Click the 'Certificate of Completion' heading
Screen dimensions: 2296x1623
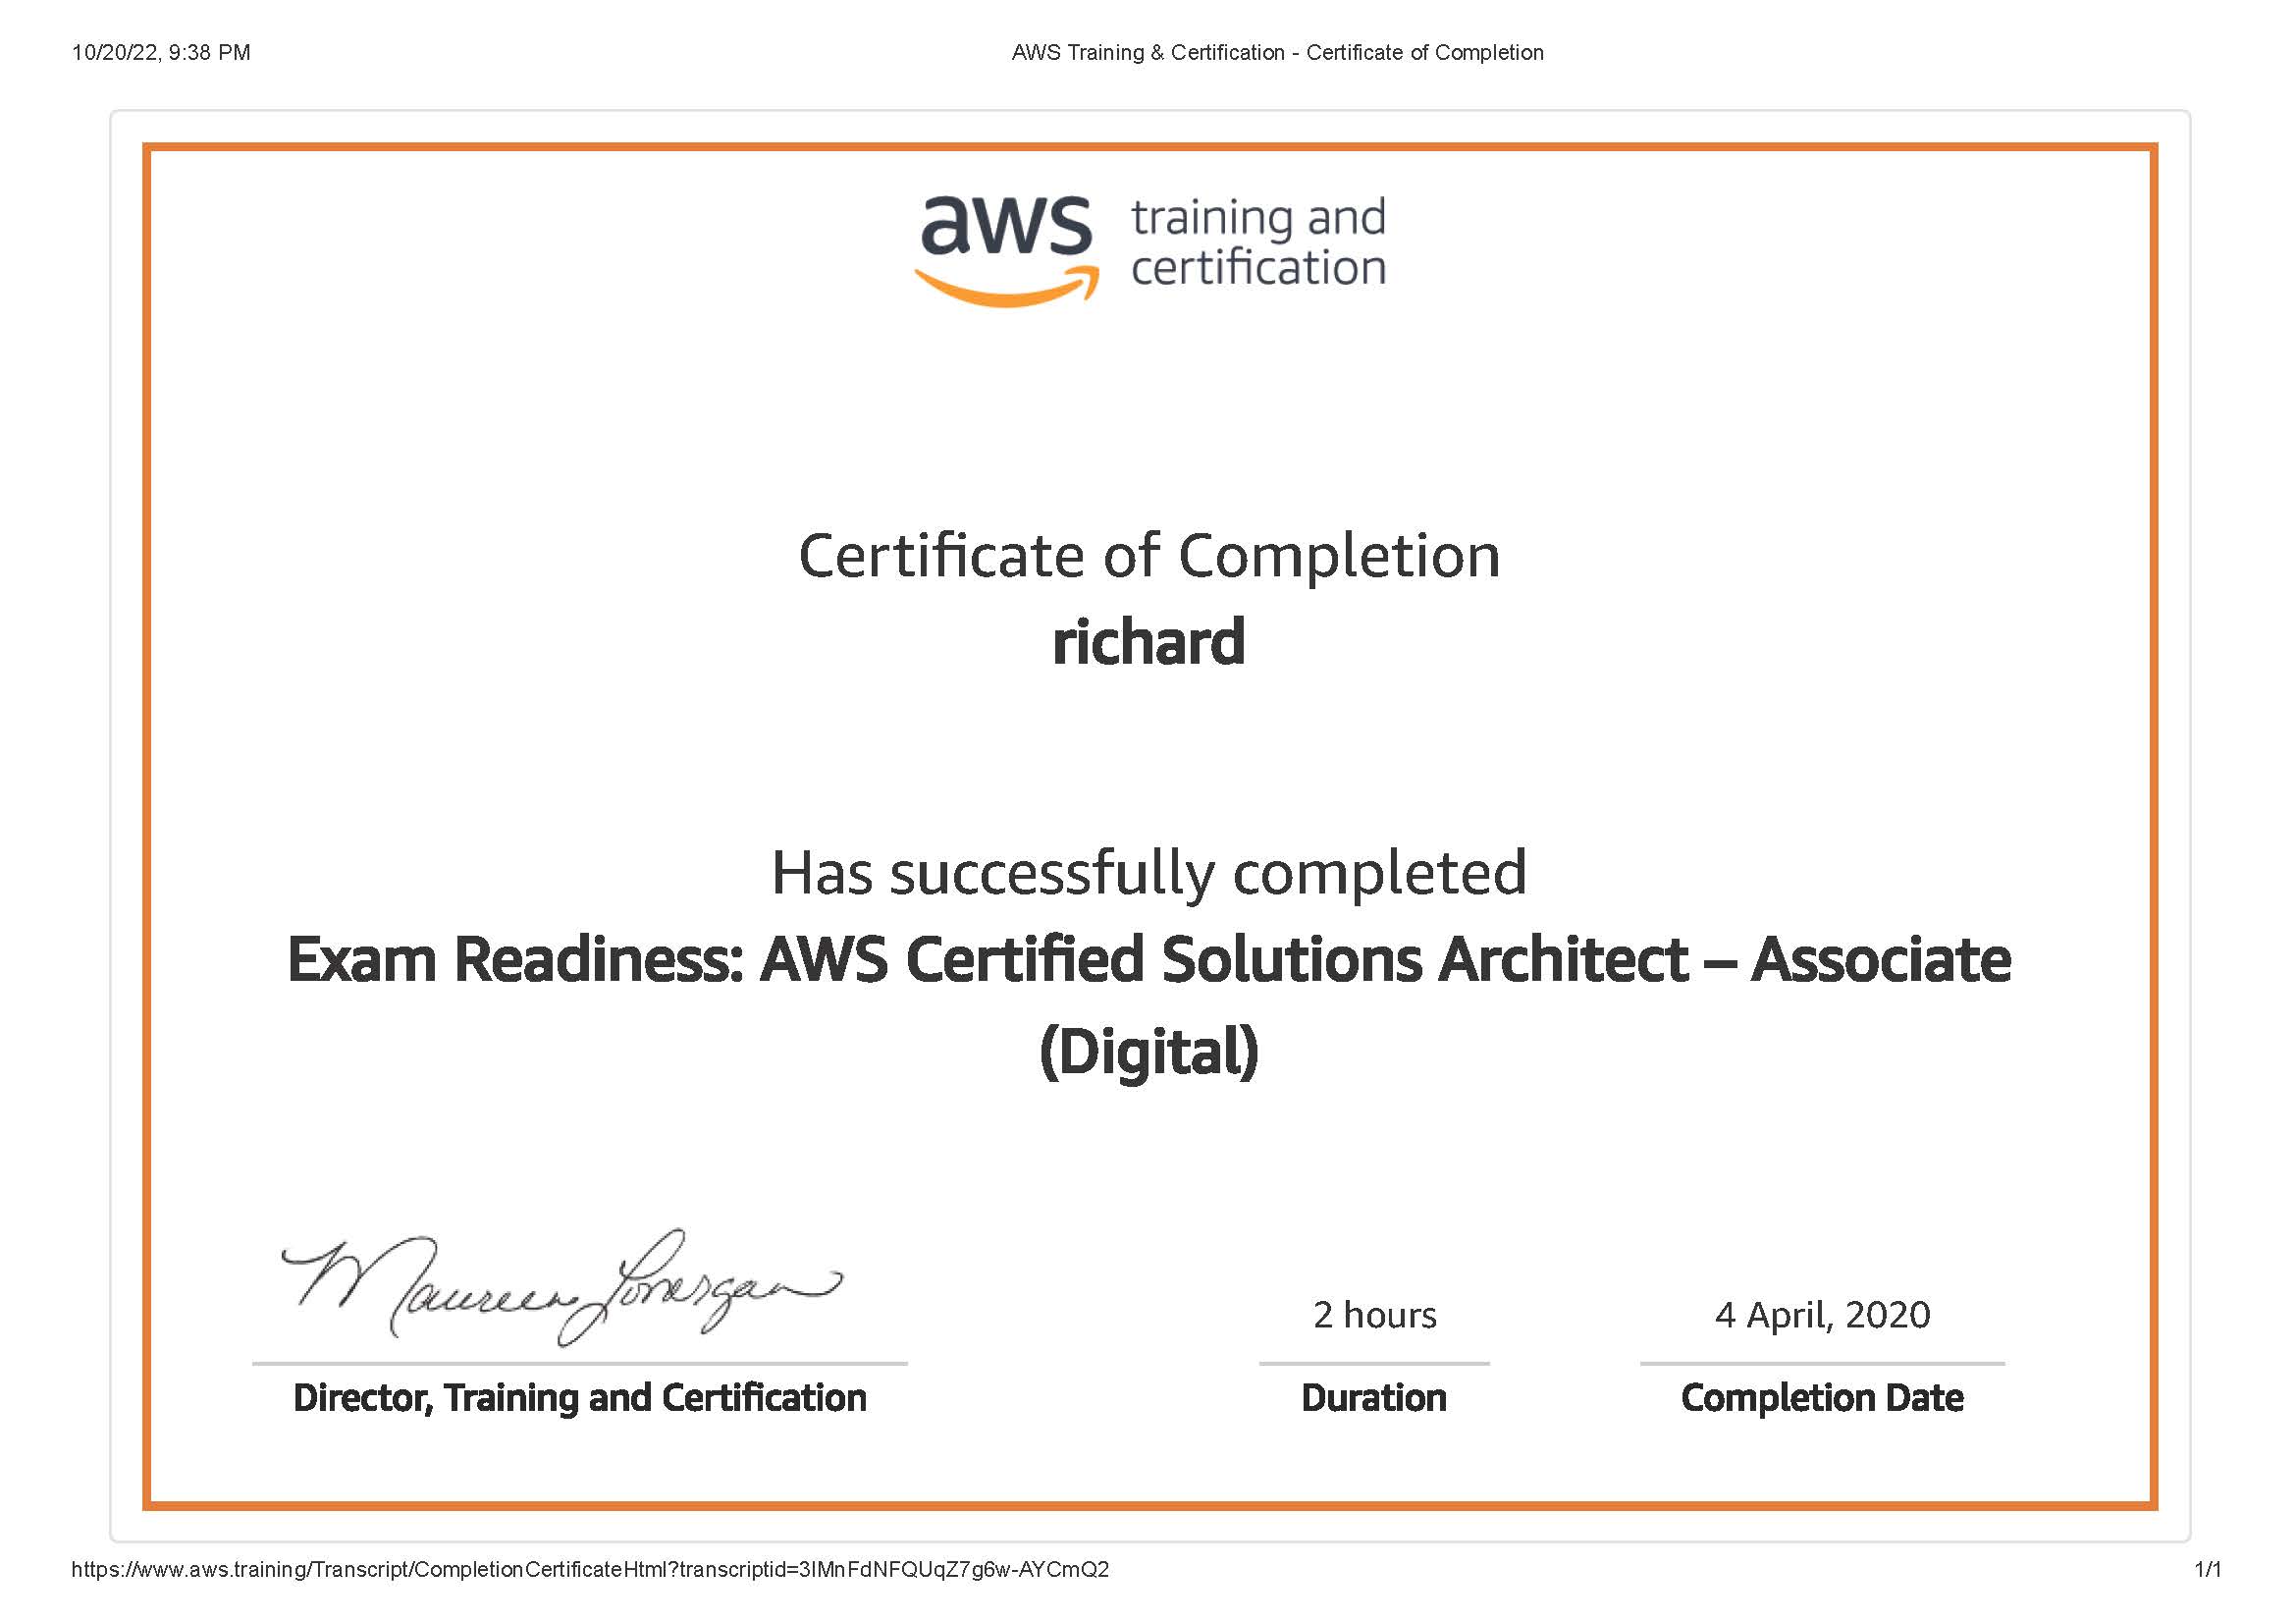(x=1149, y=556)
